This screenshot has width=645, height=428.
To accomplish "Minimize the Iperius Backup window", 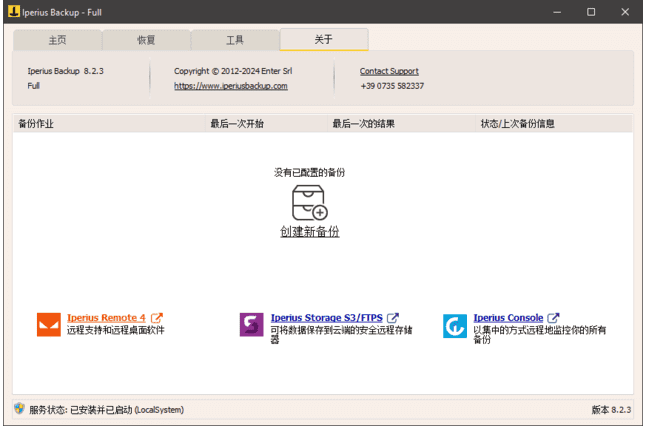I will point(557,12).
